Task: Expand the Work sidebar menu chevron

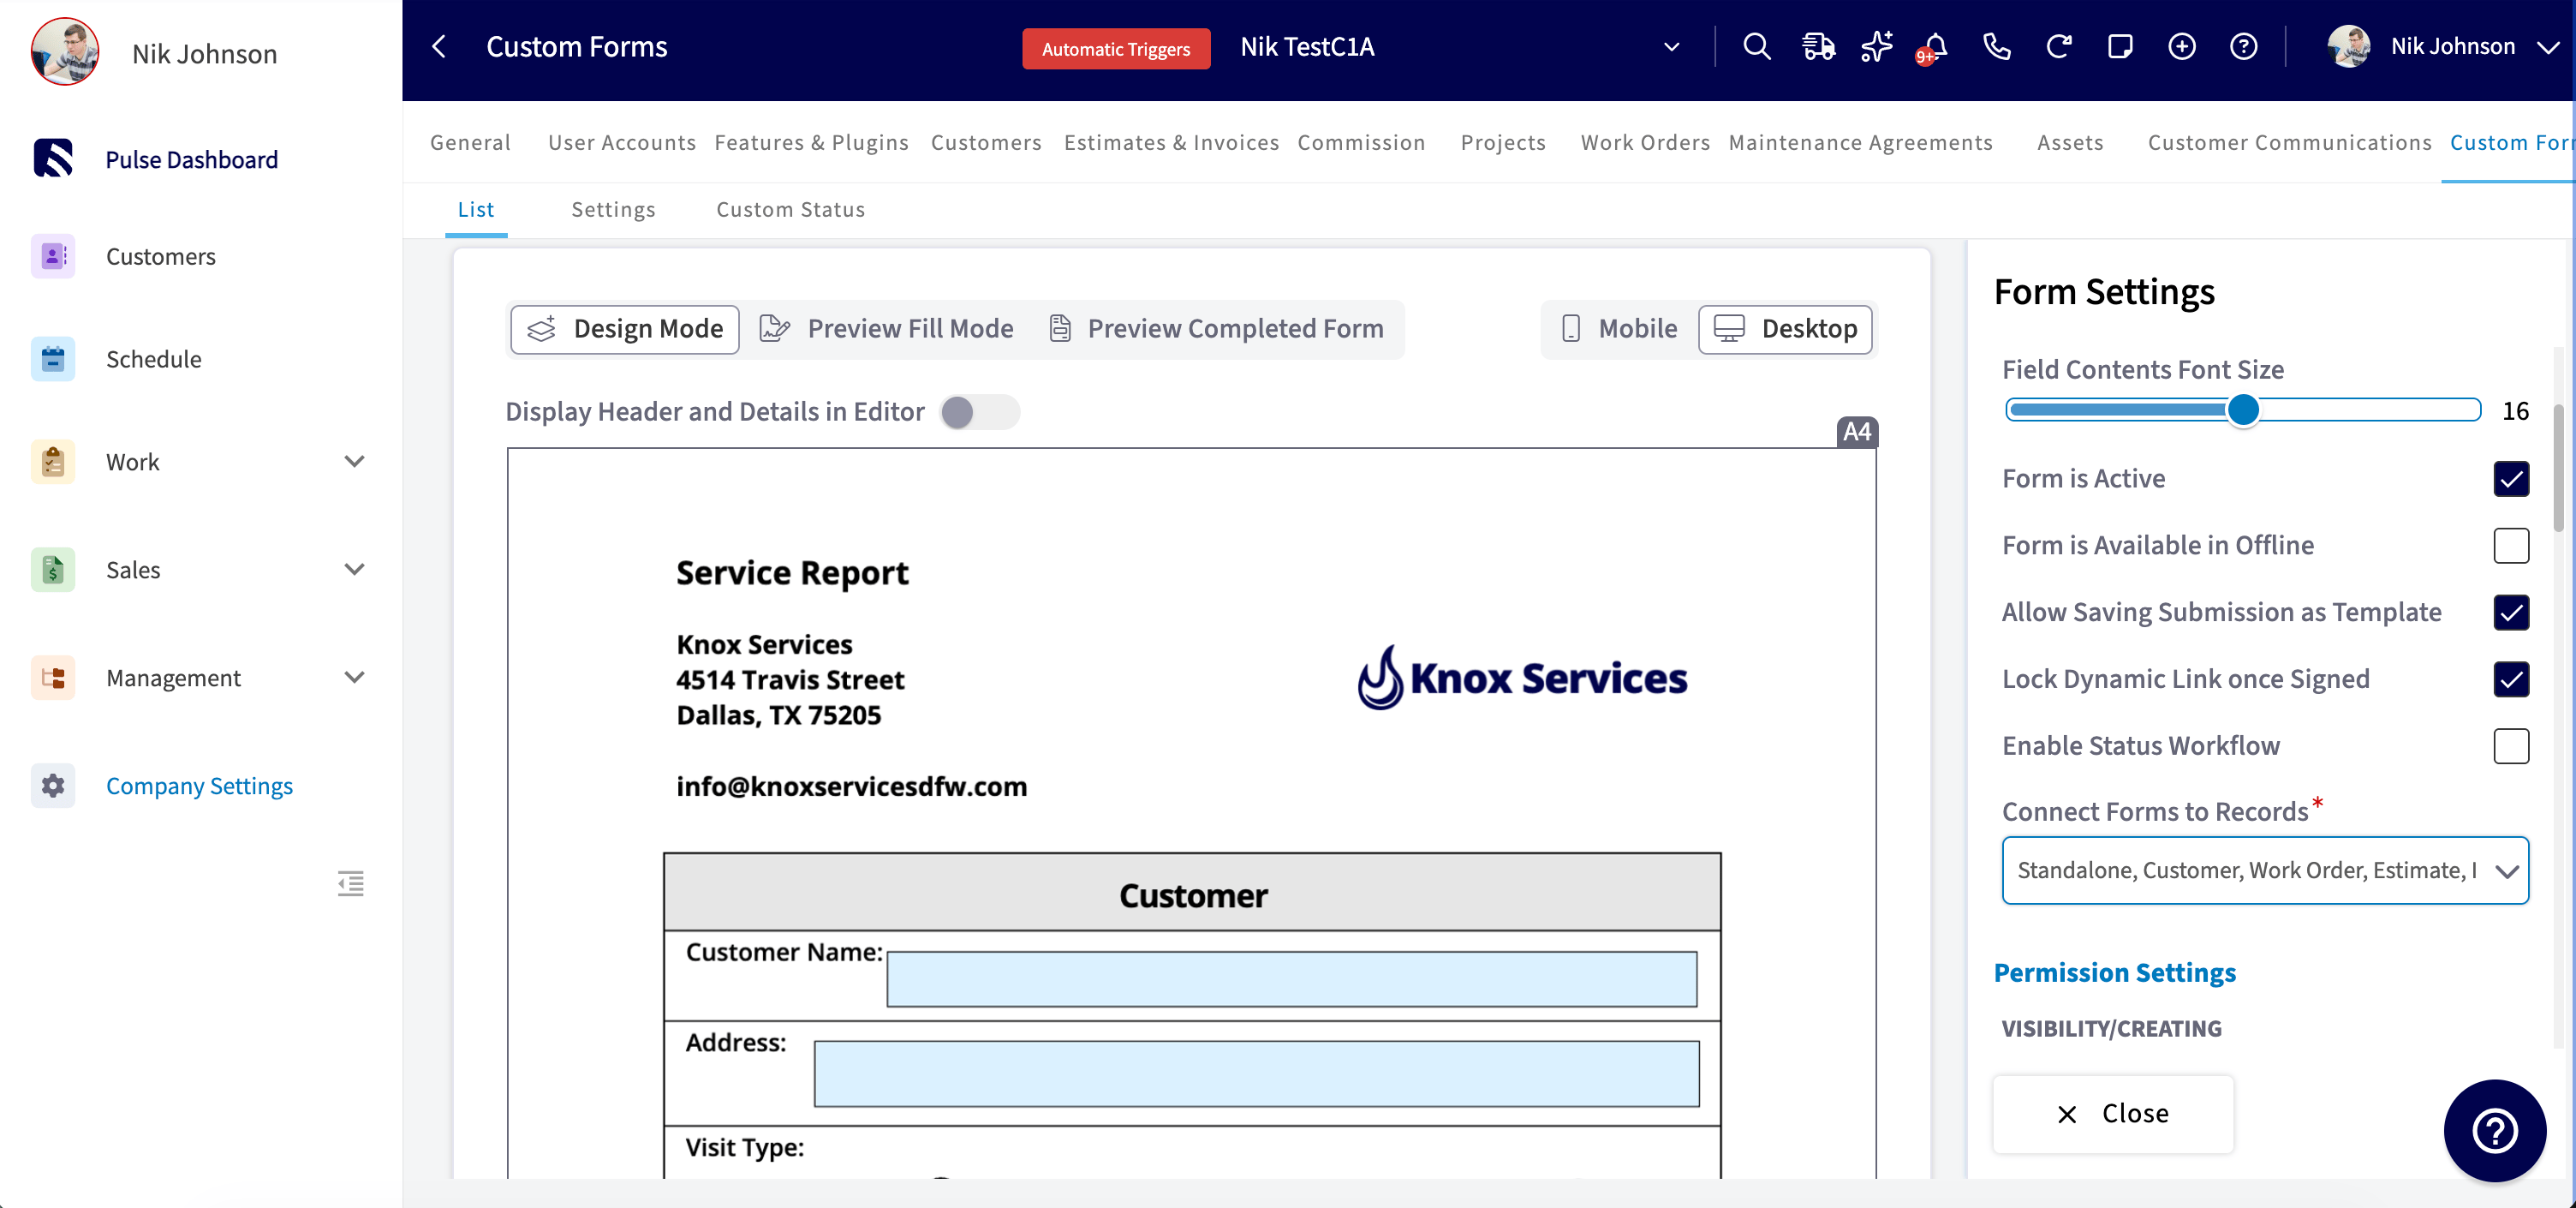Action: (x=354, y=461)
